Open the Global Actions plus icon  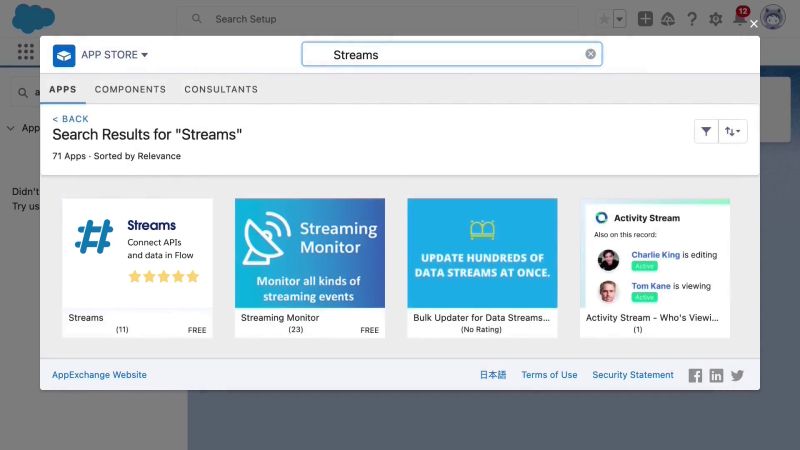[x=645, y=19]
